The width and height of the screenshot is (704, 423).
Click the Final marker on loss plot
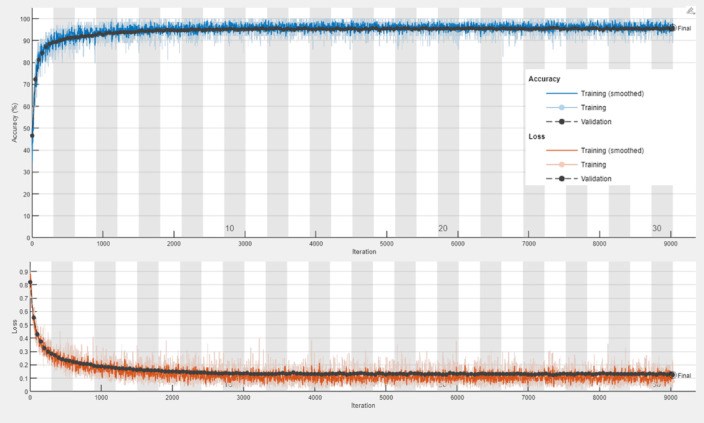coord(673,376)
